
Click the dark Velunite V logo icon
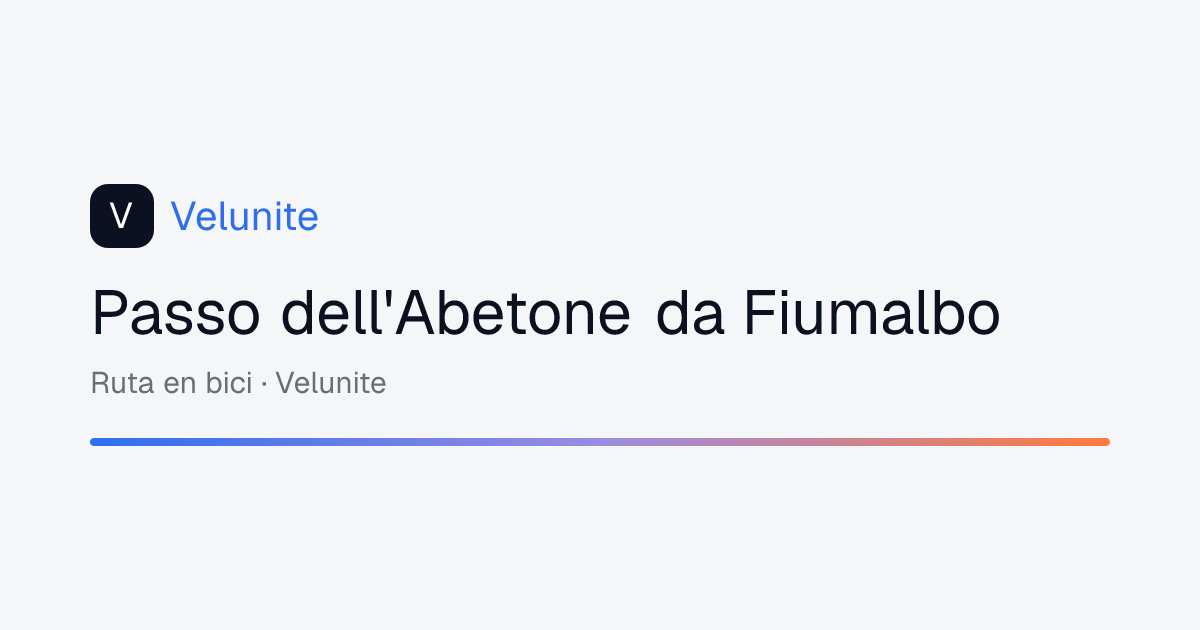pos(122,216)
